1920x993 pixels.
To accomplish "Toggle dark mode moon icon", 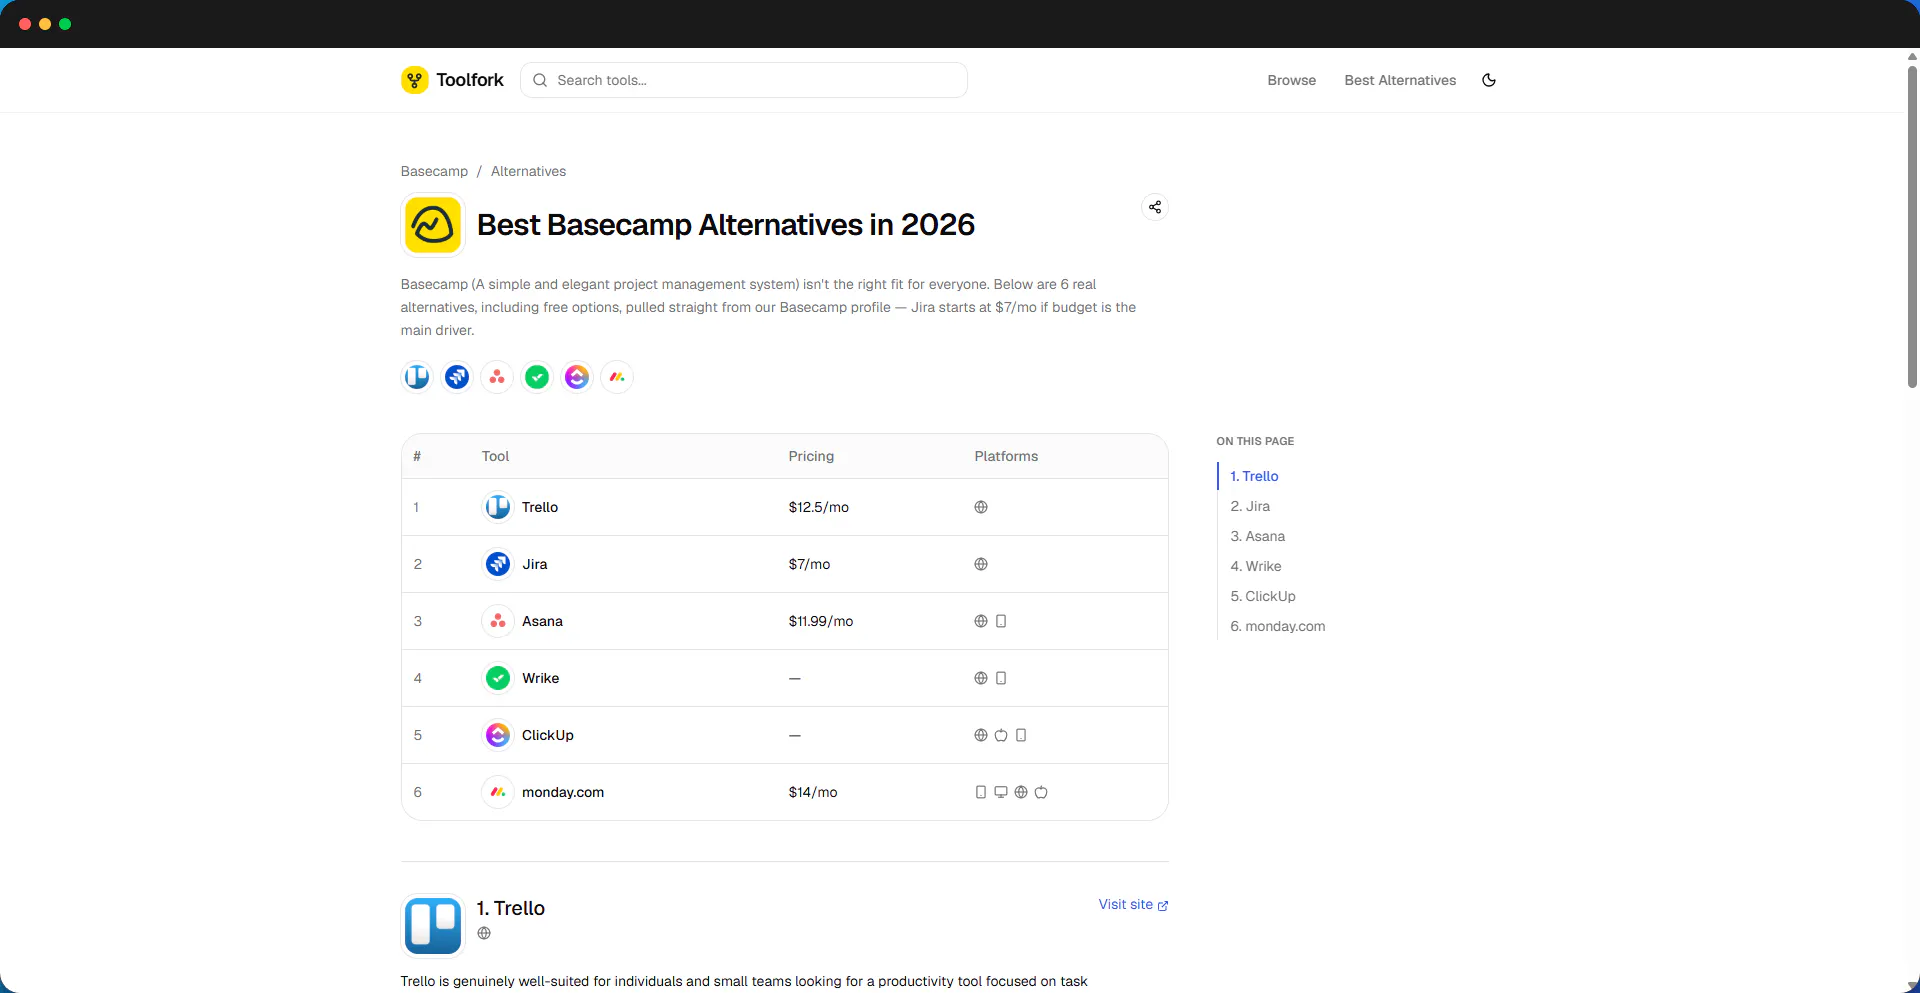I will pyautogui.click(x=1489, y=80).
